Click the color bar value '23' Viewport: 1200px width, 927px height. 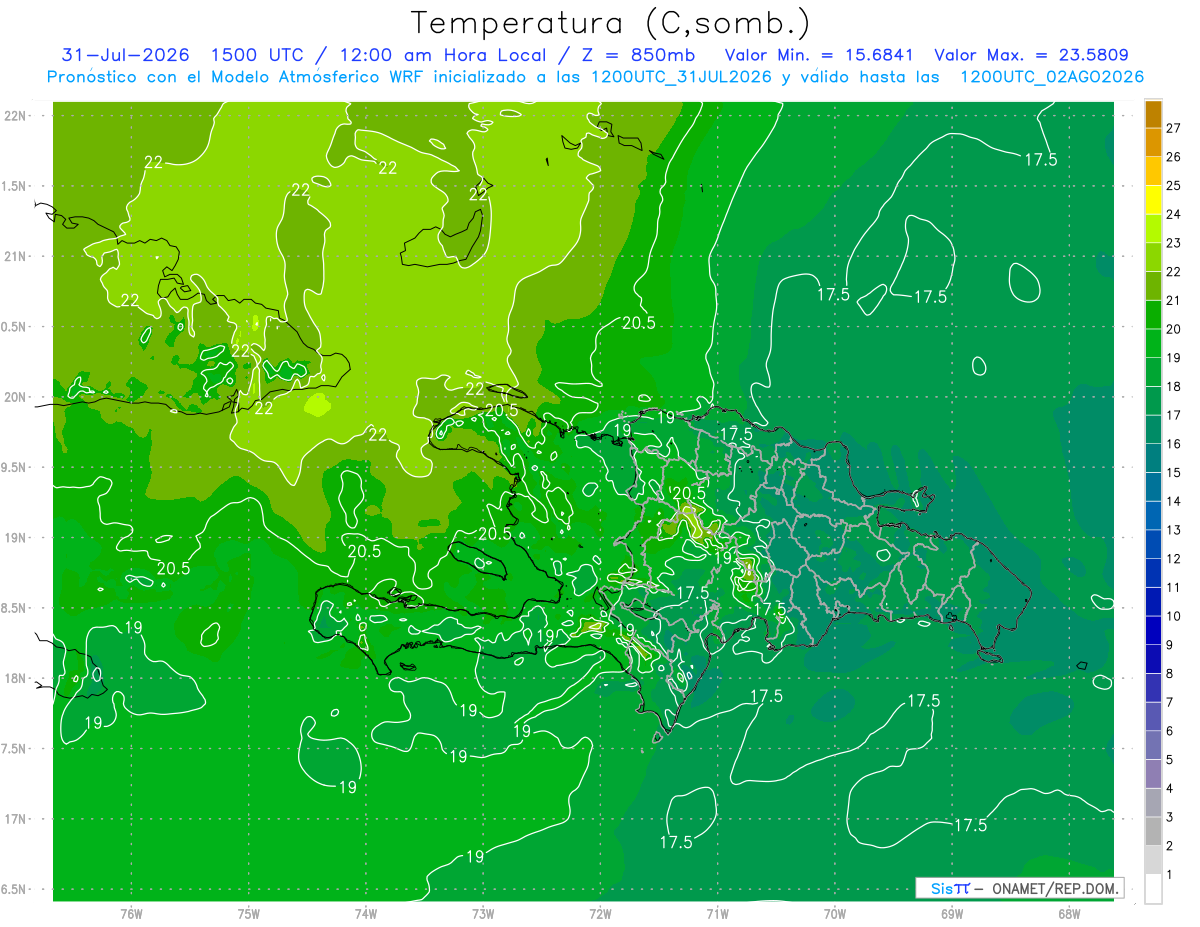pos(1174,243)
